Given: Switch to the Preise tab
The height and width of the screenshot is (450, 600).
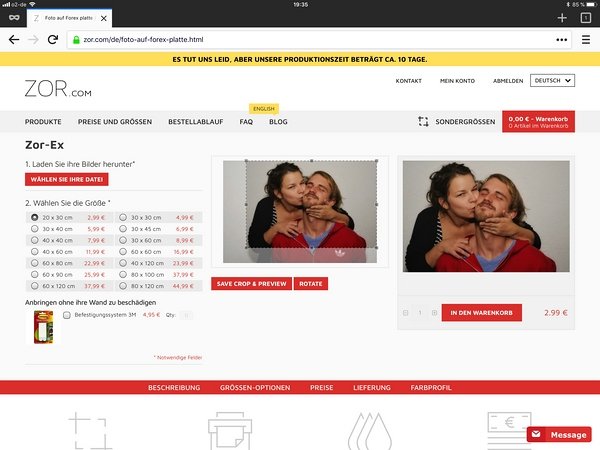Looking at the screenshot, I should click(x=321, y=388).
